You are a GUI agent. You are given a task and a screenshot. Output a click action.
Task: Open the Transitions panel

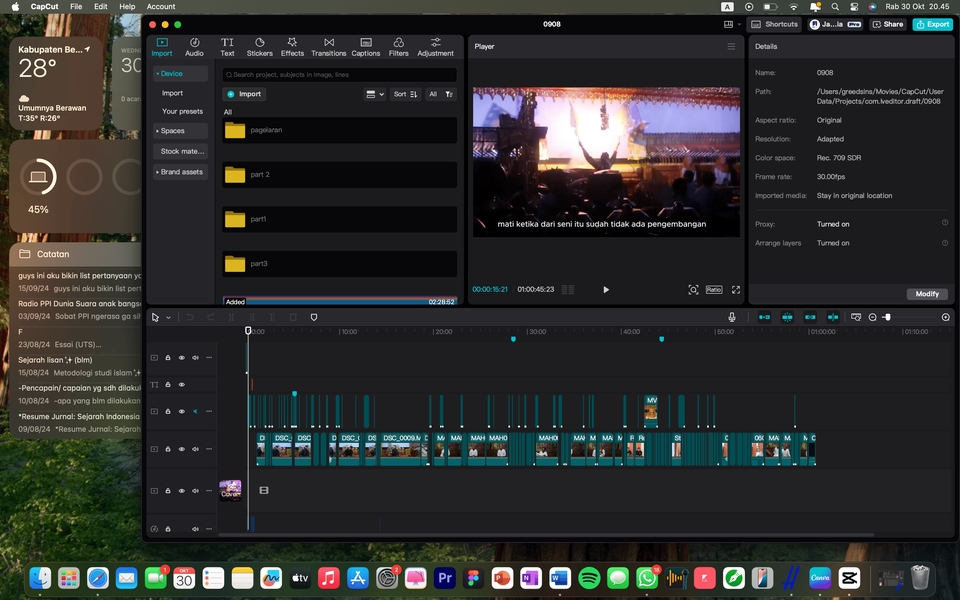(328, 46)
